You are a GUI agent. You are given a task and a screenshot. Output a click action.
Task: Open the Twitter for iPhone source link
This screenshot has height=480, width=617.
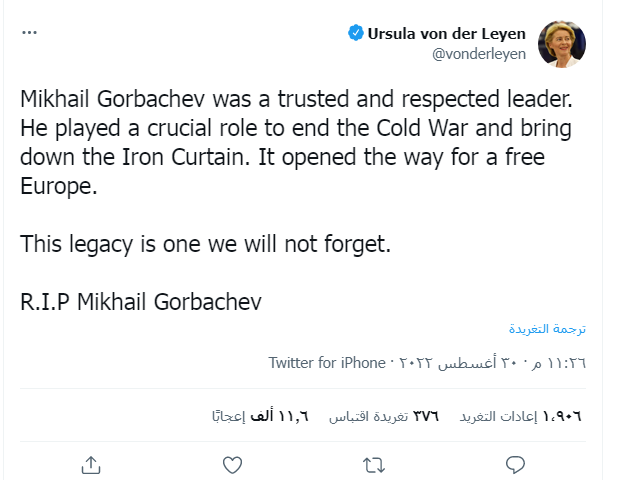pyautogui.click(x=325, y=362)
